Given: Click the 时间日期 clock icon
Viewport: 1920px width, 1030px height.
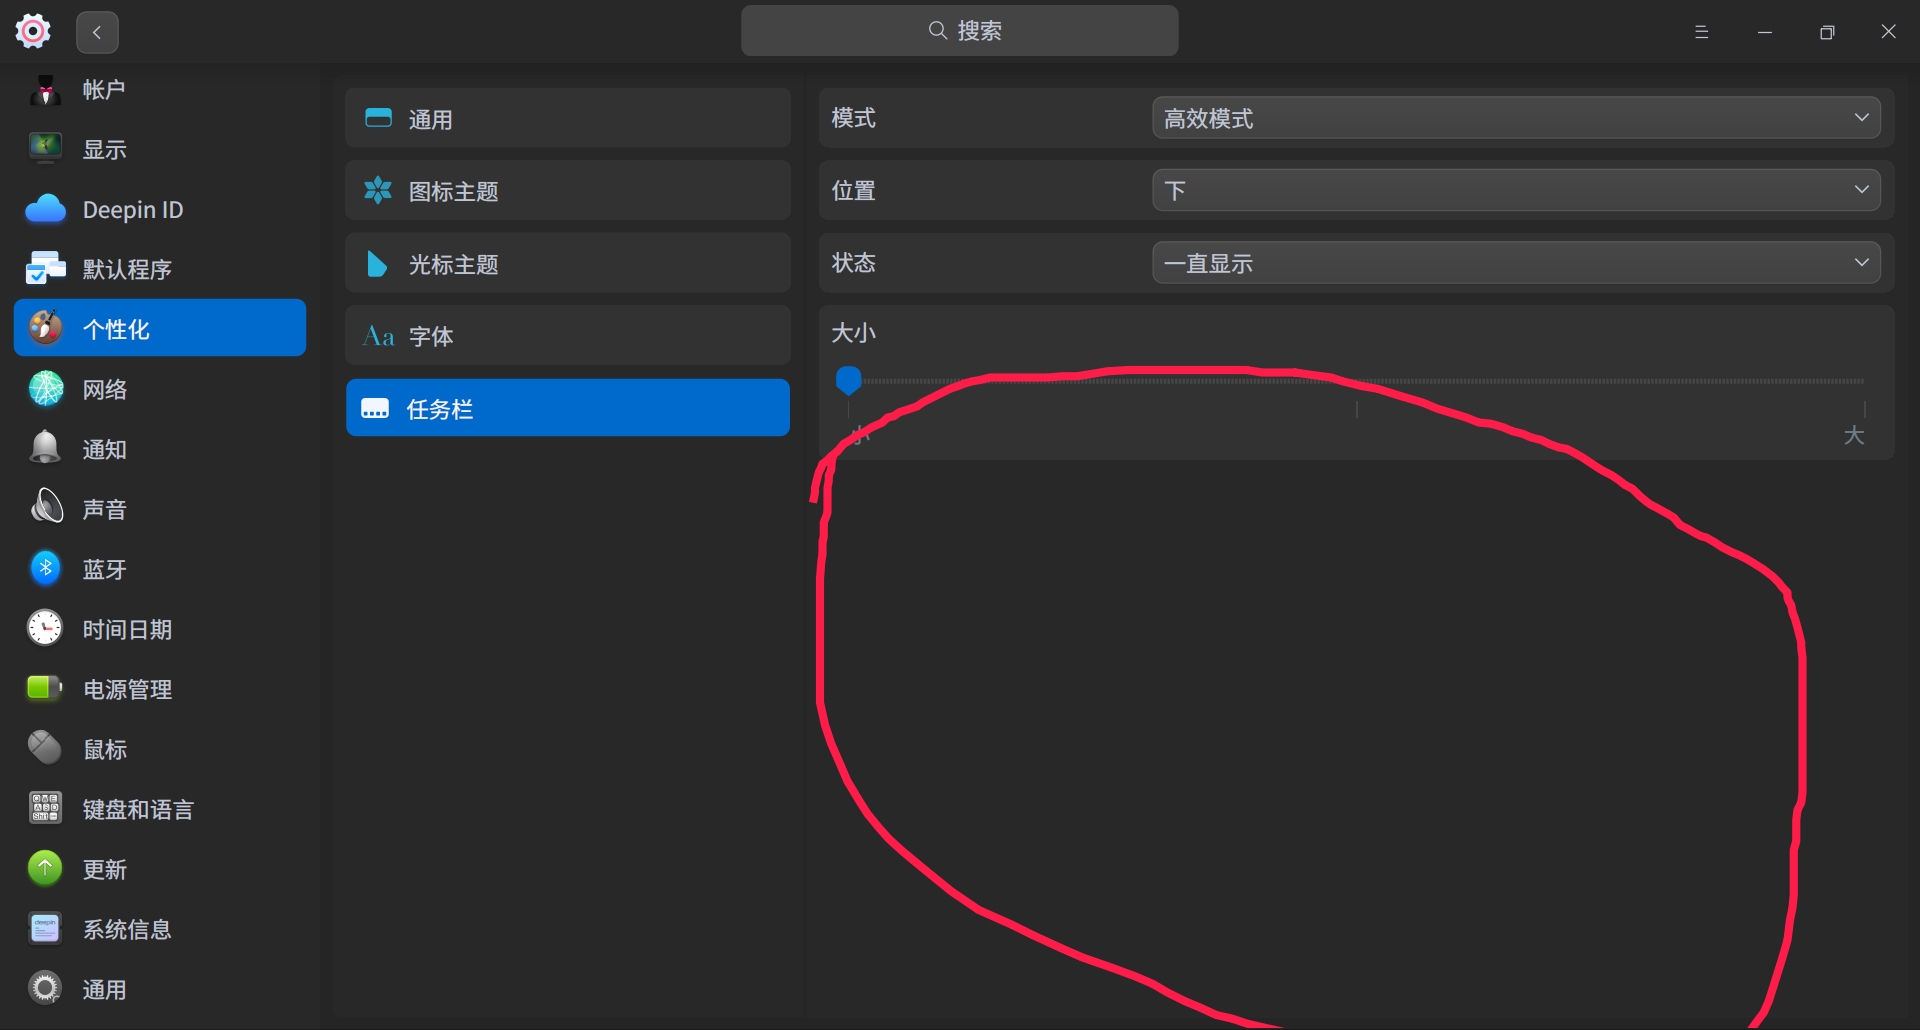Looking at the screenshot, I should [46, 628].
